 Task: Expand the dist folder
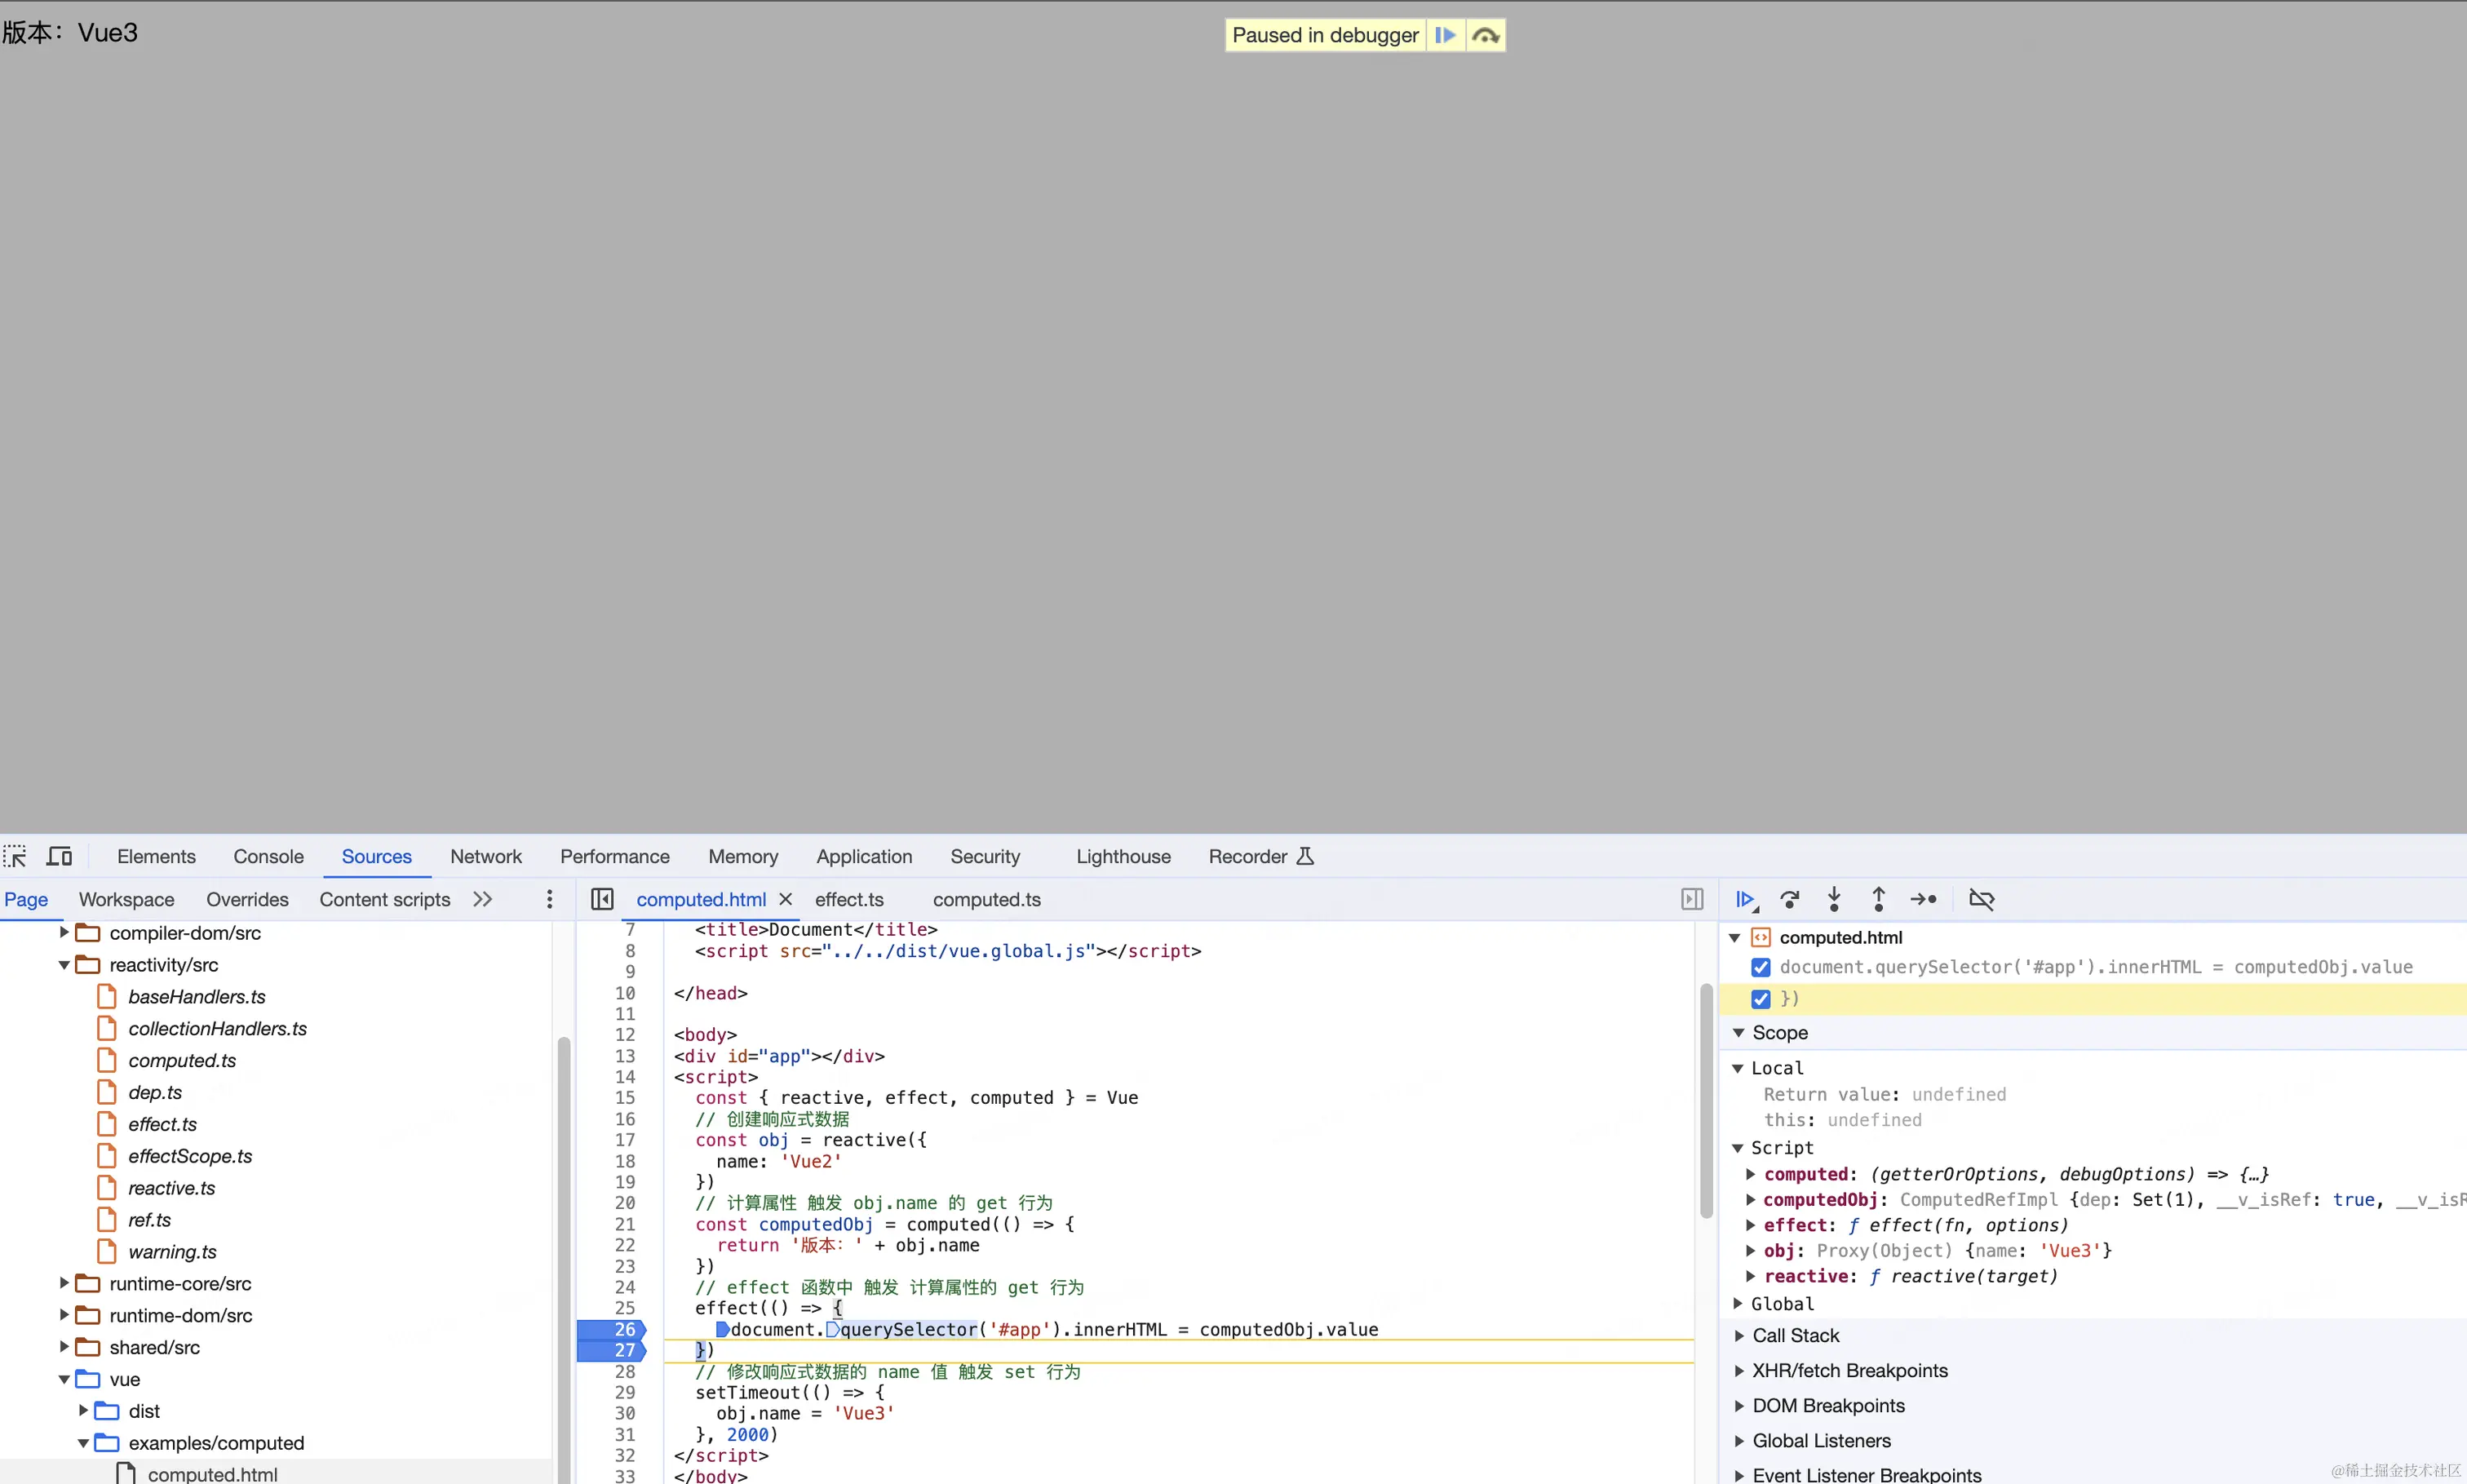click(x=83, y=1411)
